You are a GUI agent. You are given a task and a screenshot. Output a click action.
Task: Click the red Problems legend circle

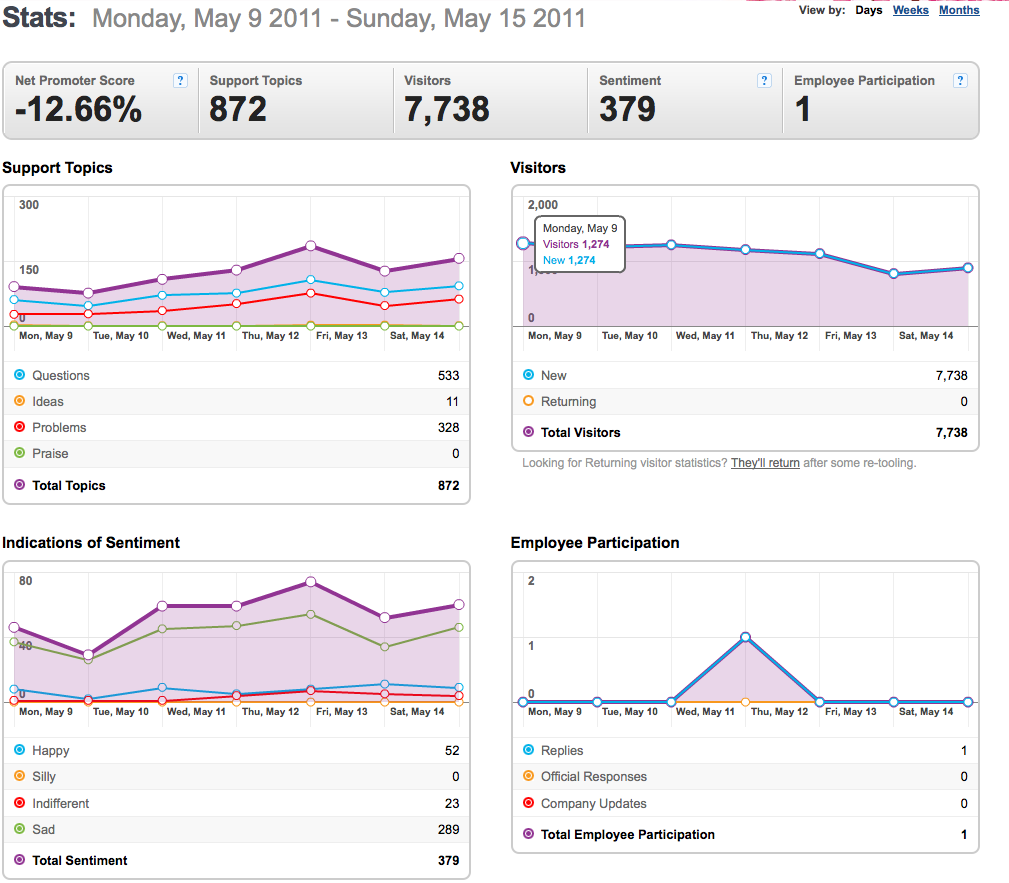coord(19,427)
